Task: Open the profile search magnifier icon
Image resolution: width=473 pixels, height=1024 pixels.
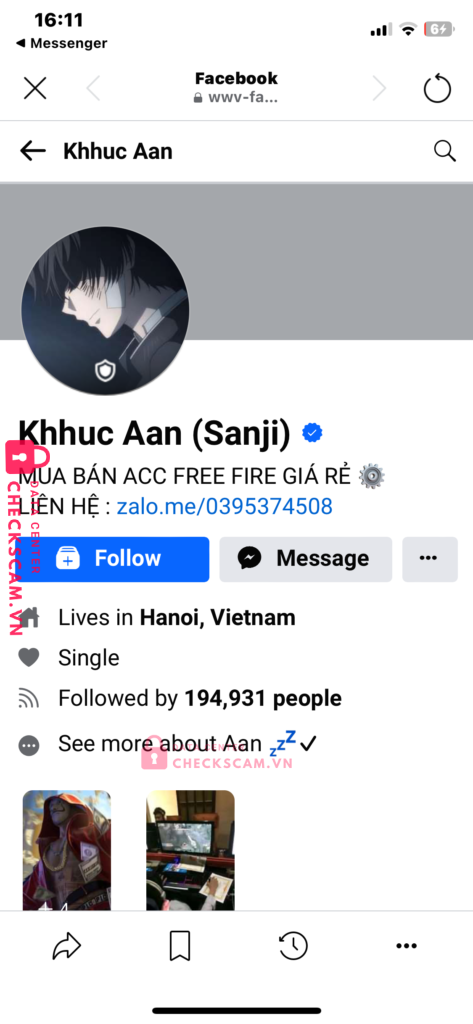Action: (444, 152)
